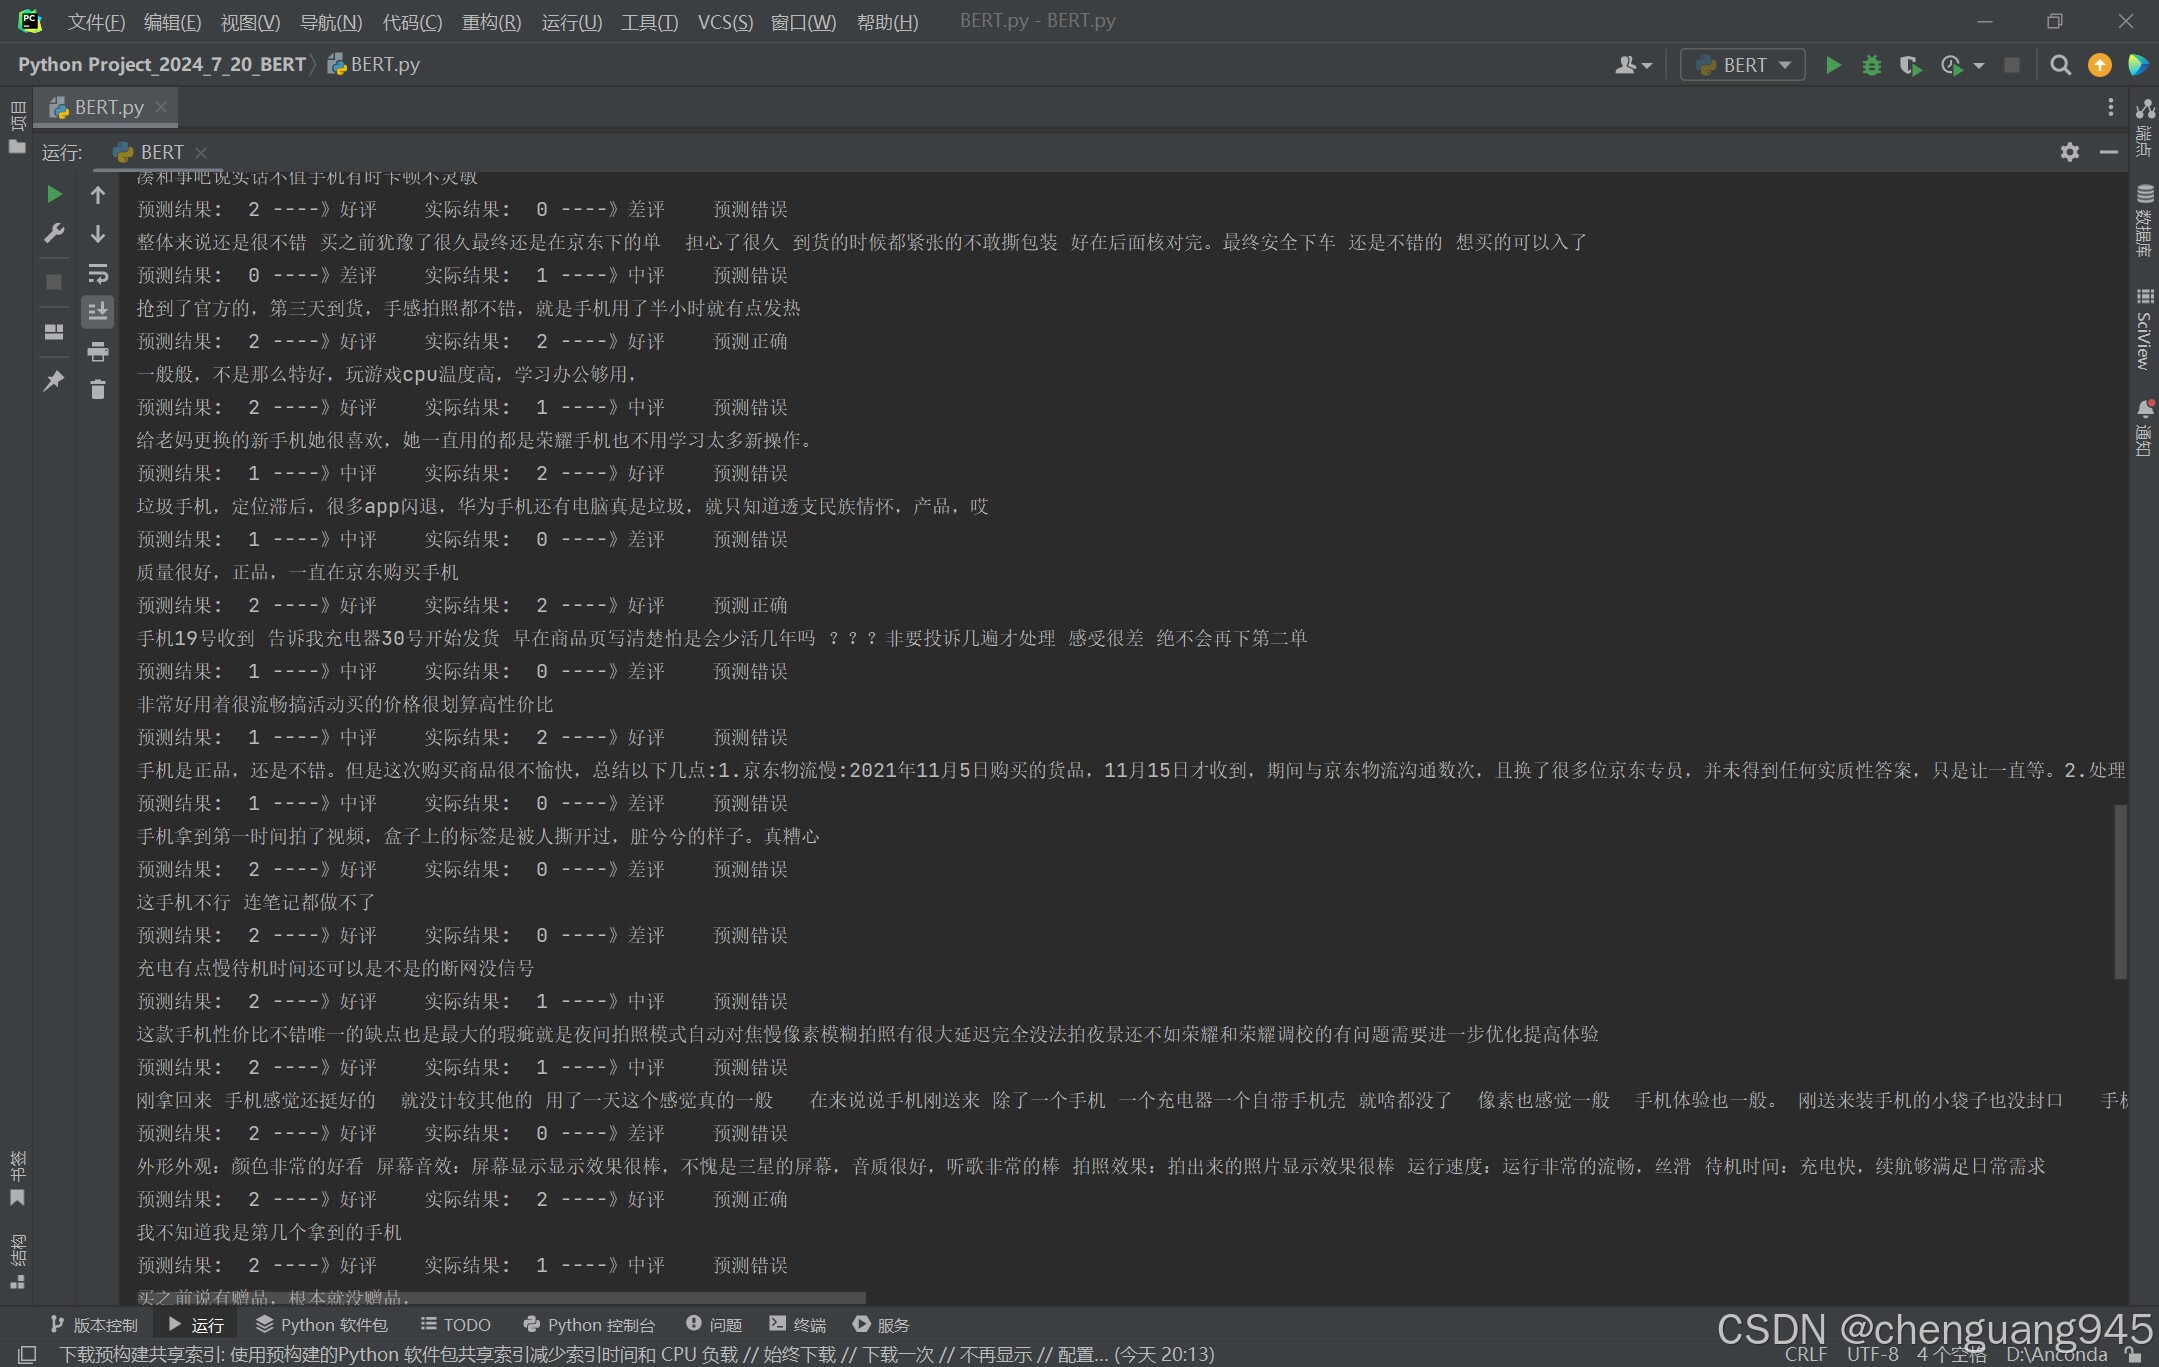
Task: Close the BERT.py editor tab
Action: point(161,107)
